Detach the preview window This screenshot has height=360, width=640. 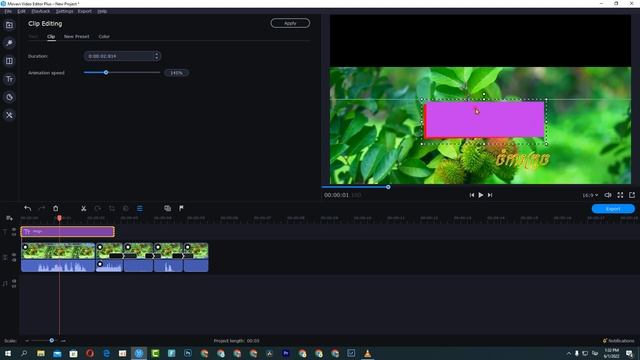632,195
